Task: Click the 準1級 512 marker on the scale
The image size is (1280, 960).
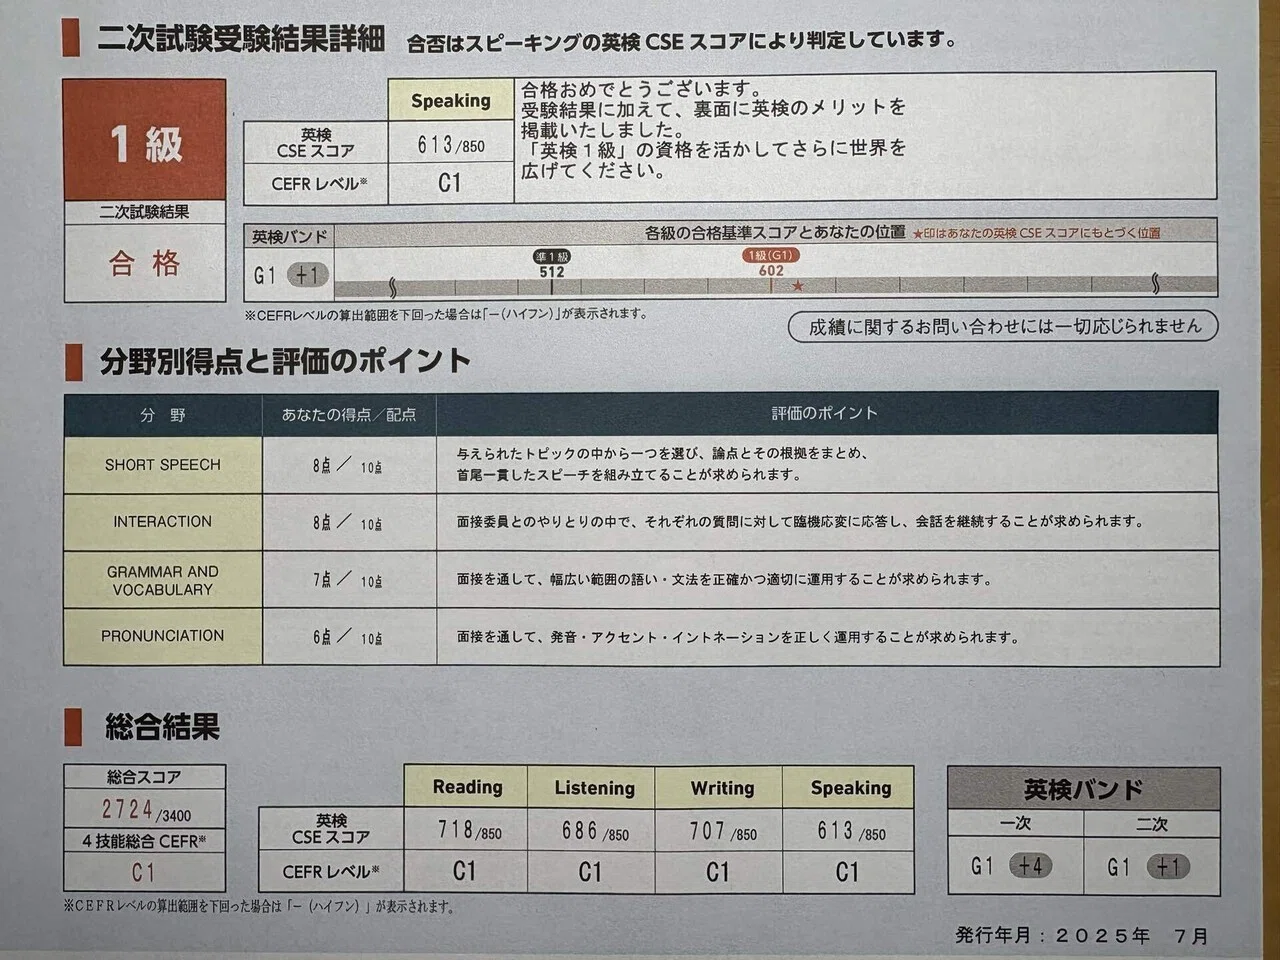Action: click(552, 264)
